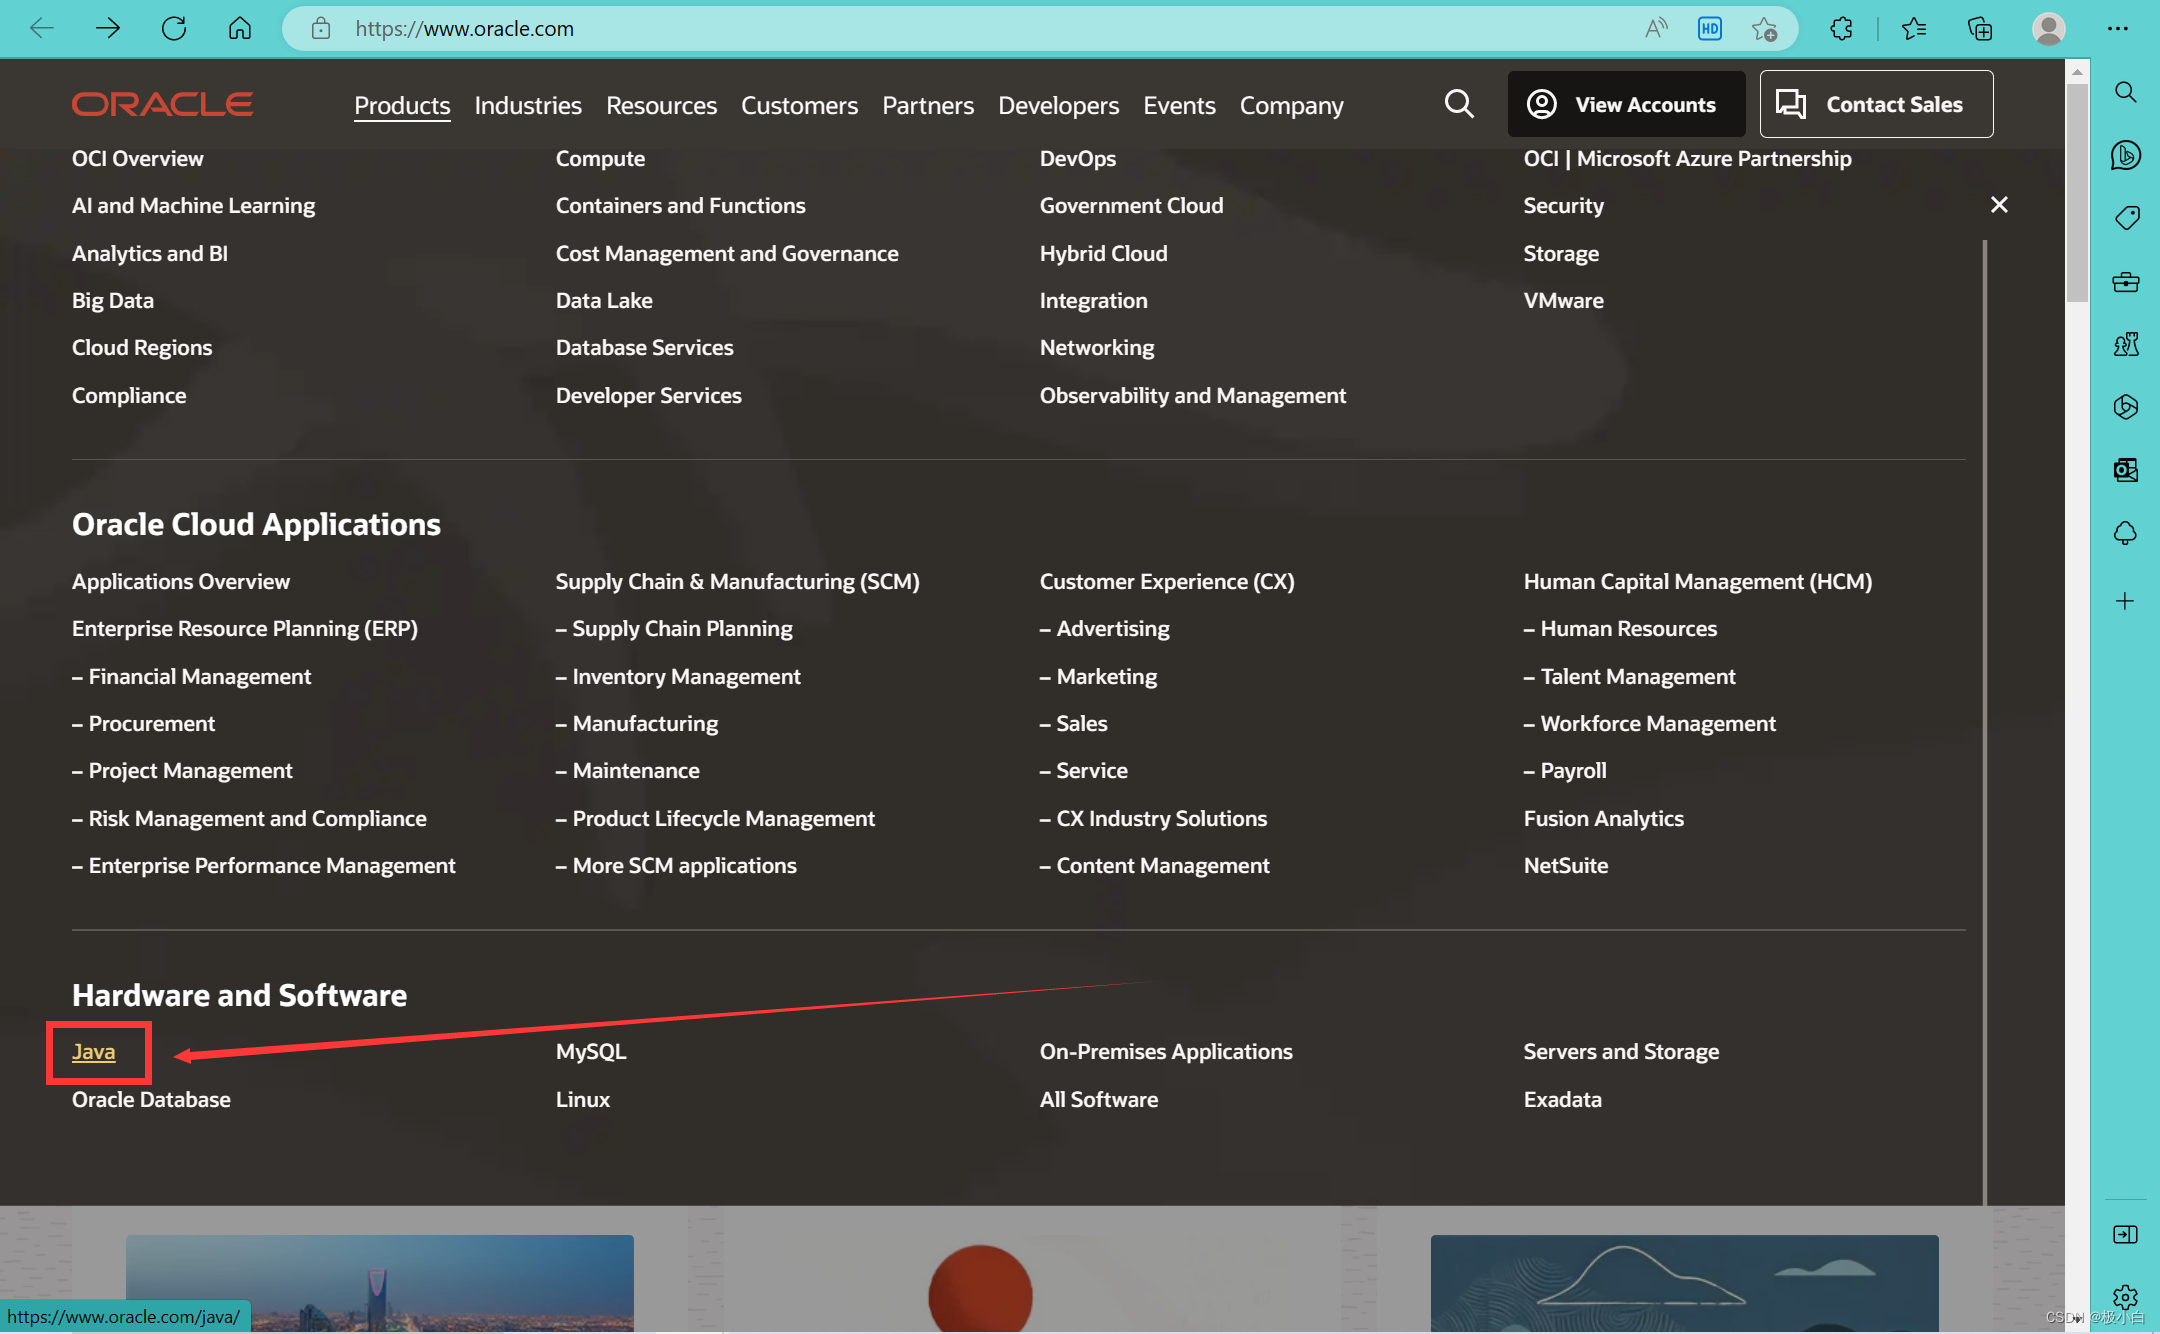Open the Java link
This screenshot has width=2160, height=1334.
point(94,1051)
